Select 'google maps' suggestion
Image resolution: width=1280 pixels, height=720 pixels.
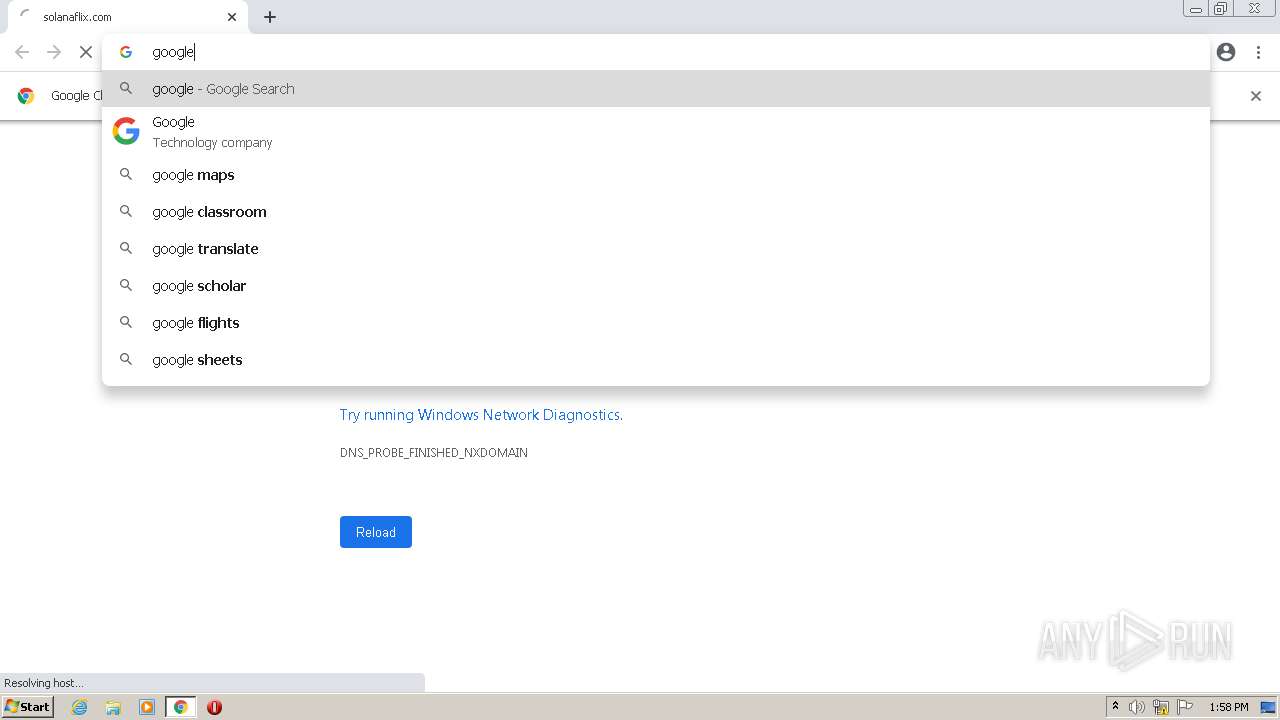(656, 175)
